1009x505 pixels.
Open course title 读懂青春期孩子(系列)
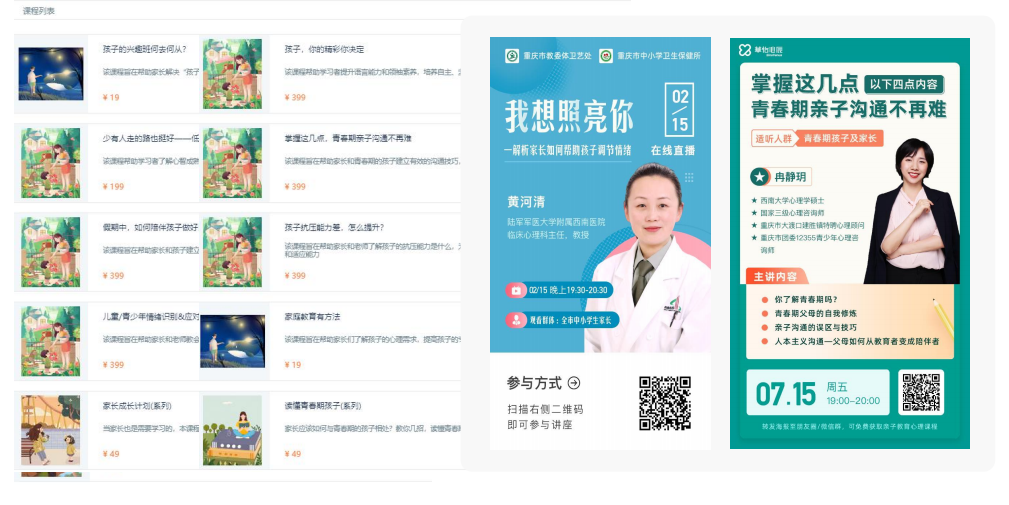(x=322, y=406)
